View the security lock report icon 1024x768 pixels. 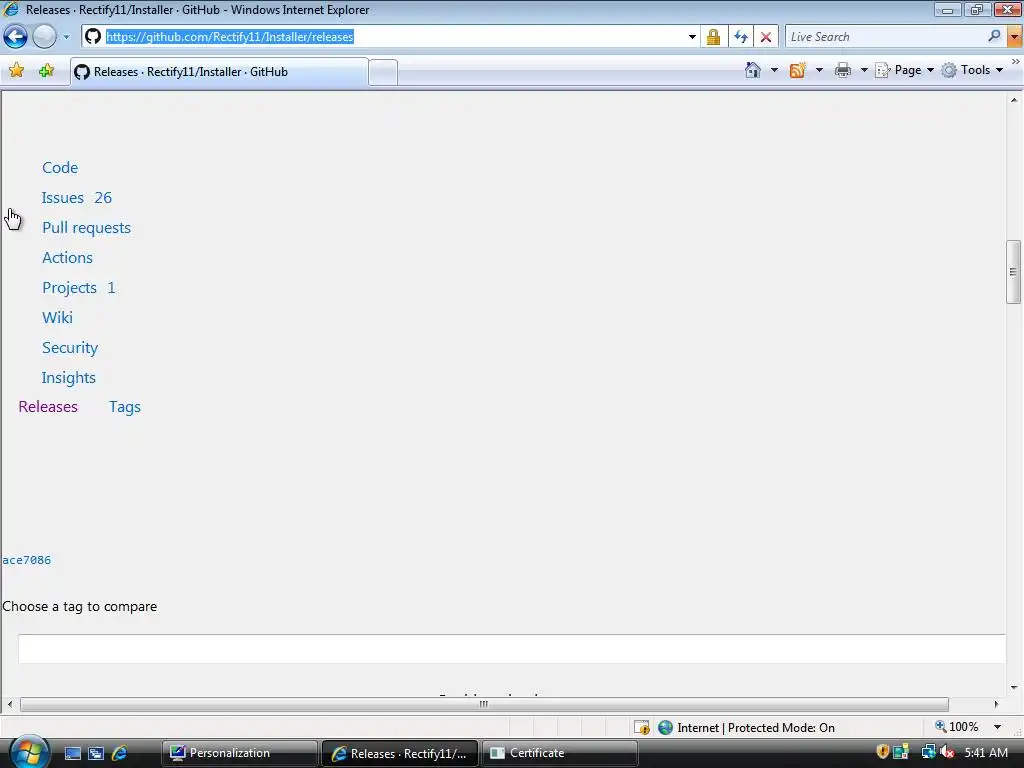pos(713,37)
